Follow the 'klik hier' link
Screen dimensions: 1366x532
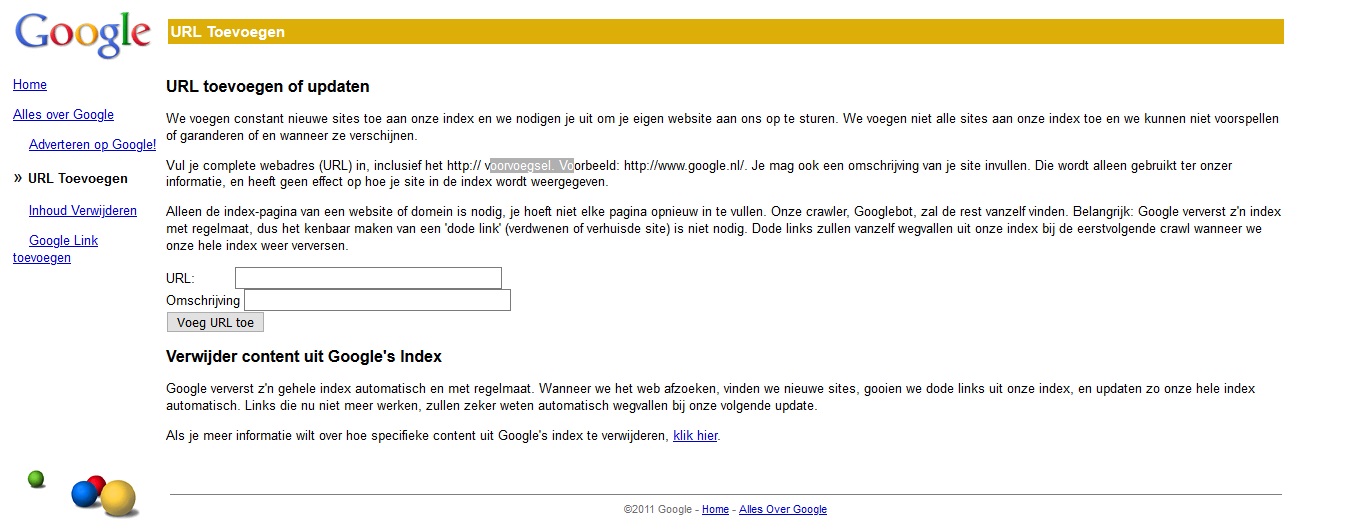coord(695,436)
